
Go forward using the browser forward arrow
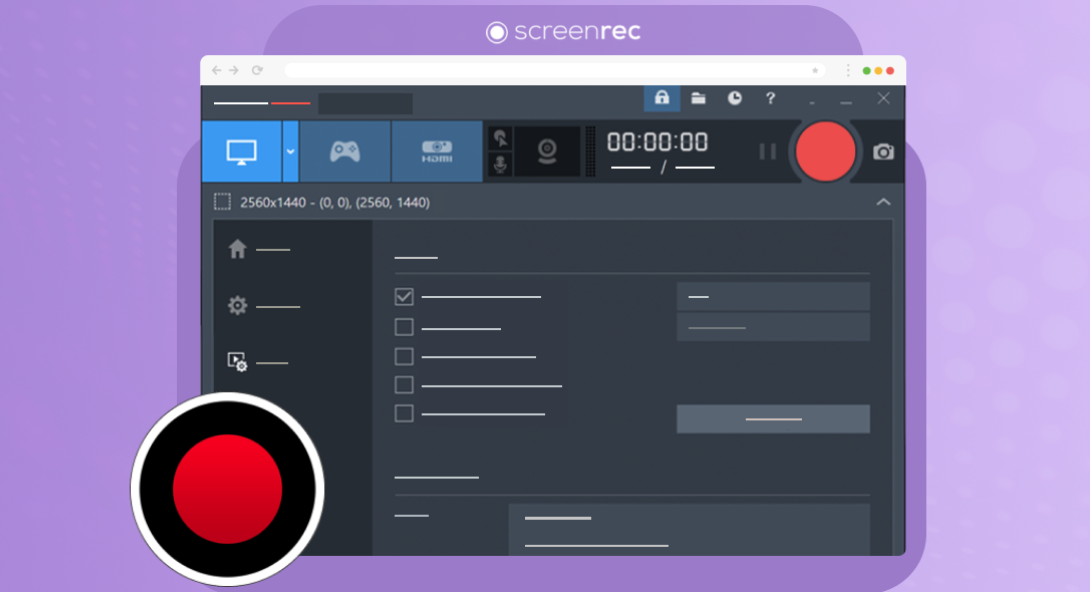point(234,70)
